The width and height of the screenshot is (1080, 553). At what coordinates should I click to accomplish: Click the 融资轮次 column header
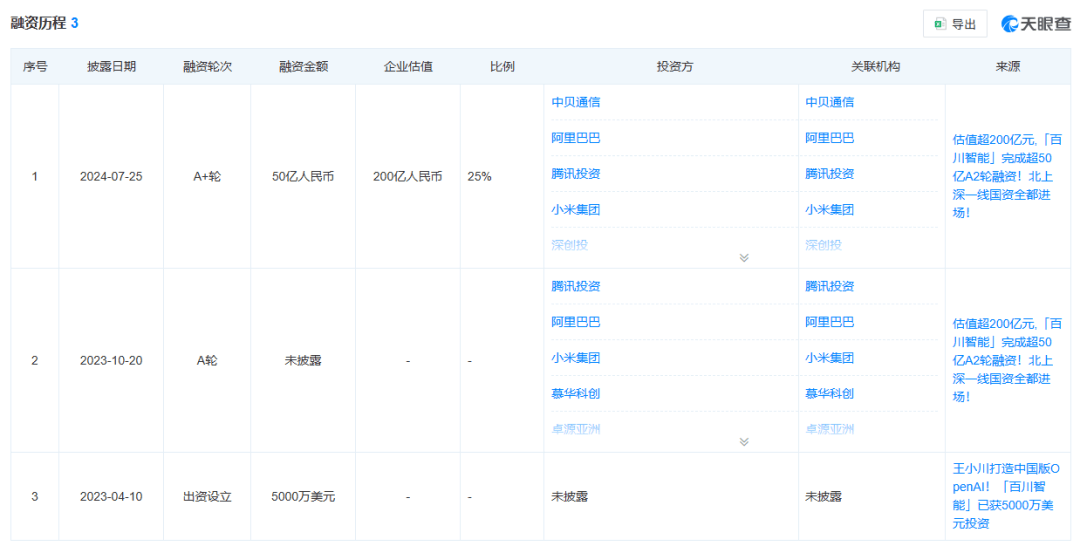point(207,67)
